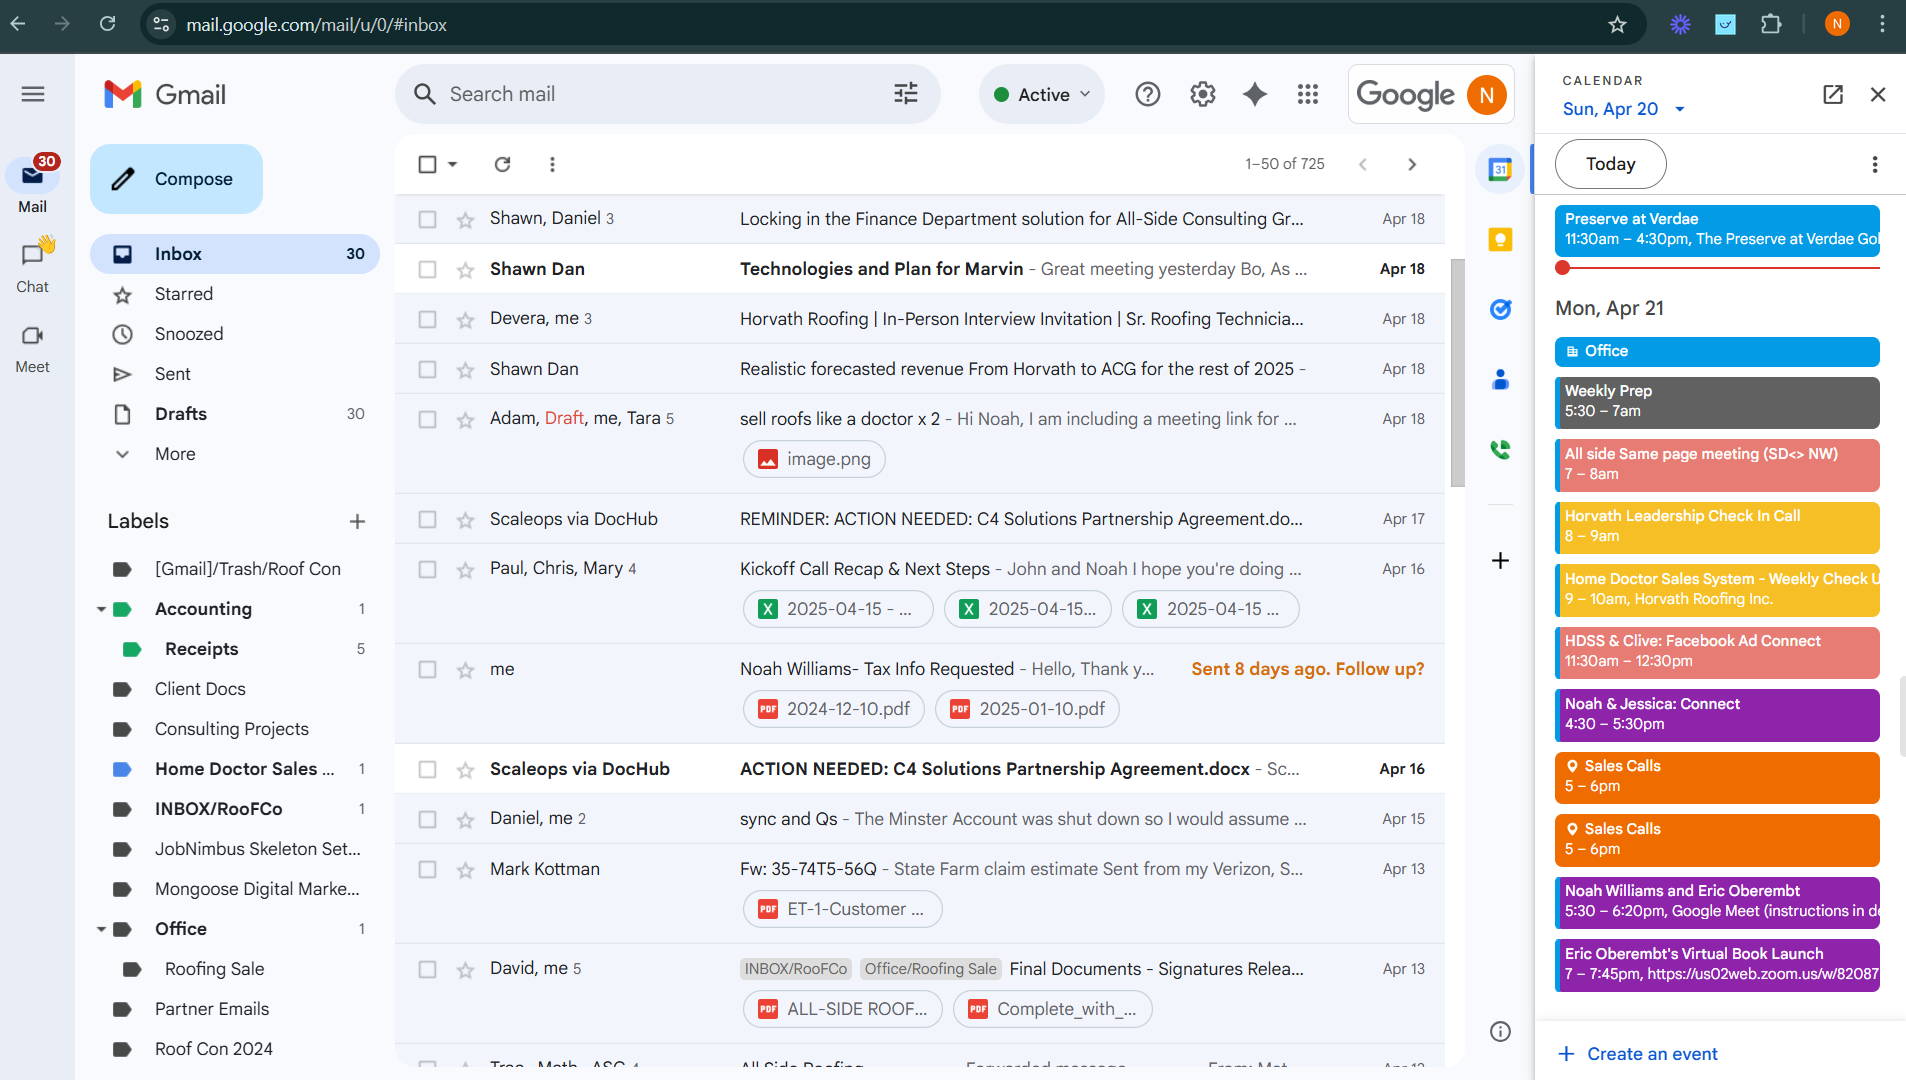Open Gemini sparkle icon in header
The image size is (1906, 1080).
coord(1254,94)
